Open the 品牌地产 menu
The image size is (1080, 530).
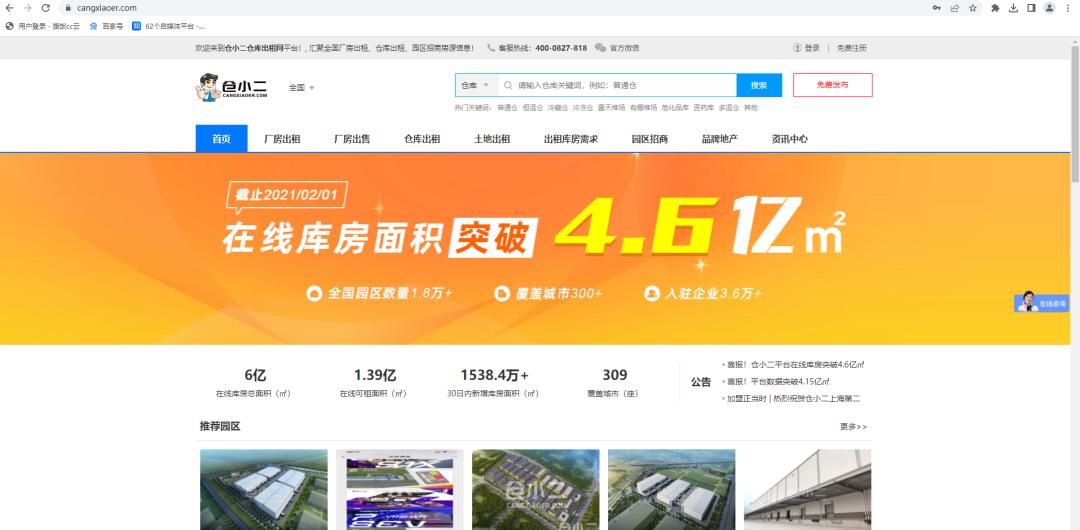click(x=720, y=139)
